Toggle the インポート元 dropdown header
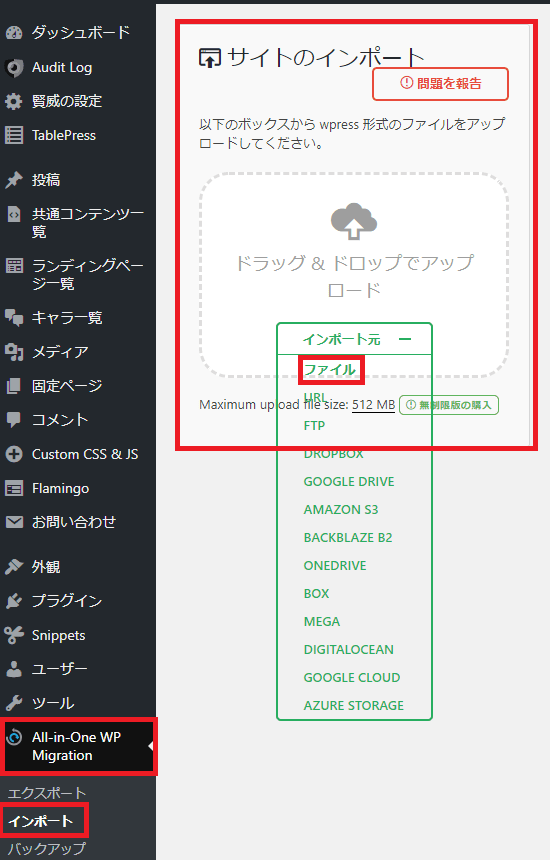The image size is (550, 860). 354,340
